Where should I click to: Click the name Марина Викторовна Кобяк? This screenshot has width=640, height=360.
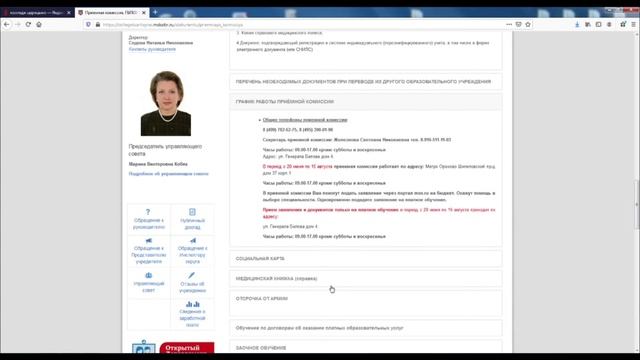(158, 164)
